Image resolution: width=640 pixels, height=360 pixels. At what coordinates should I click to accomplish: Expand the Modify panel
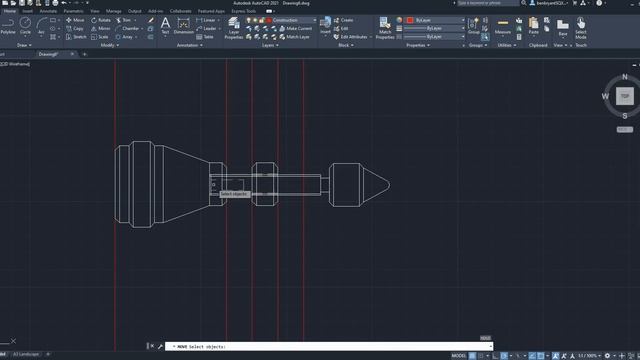110,45
